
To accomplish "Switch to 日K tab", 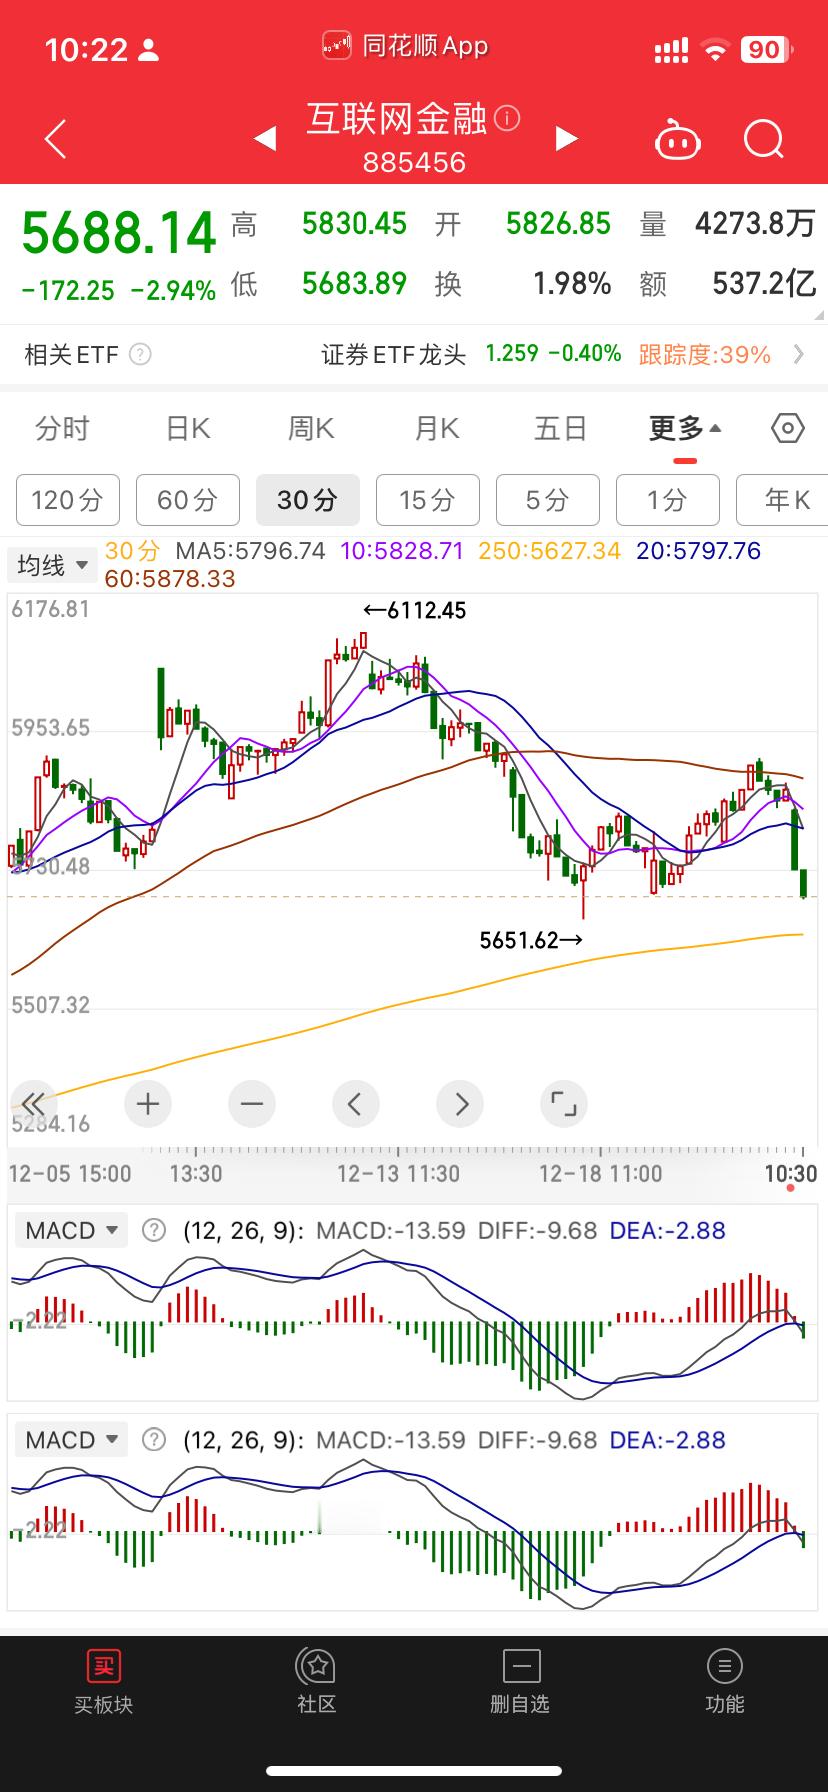I will (188, 429).
